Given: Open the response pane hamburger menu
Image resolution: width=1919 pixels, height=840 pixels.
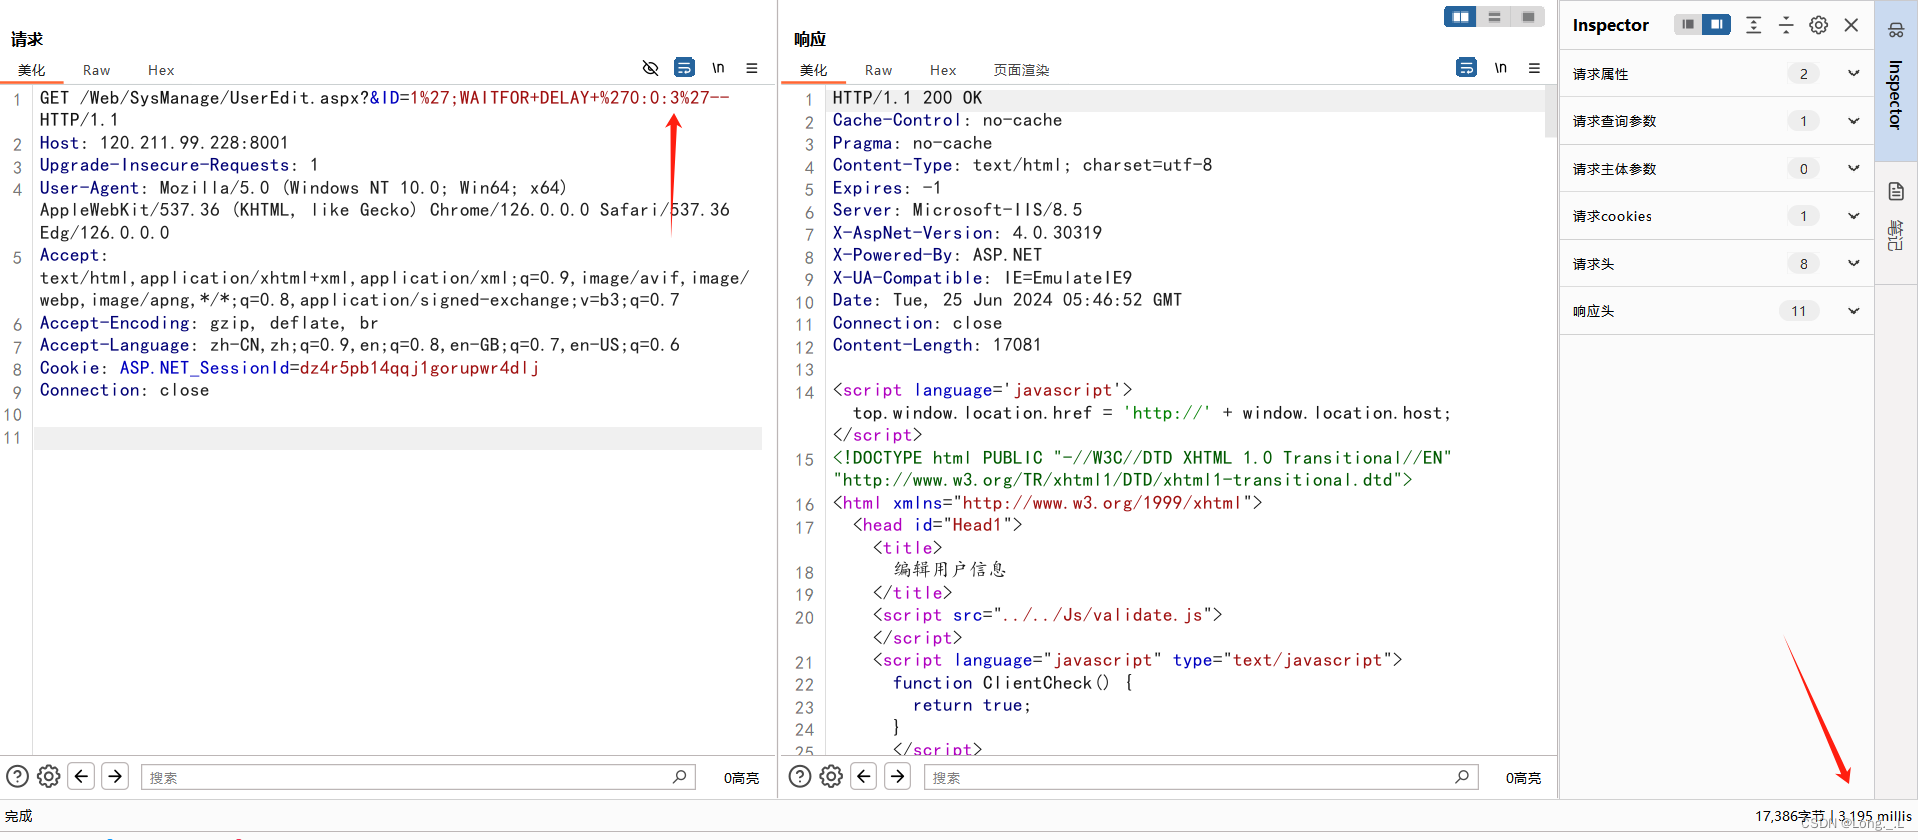Looking at the screenshot, I should [1534, 68].
